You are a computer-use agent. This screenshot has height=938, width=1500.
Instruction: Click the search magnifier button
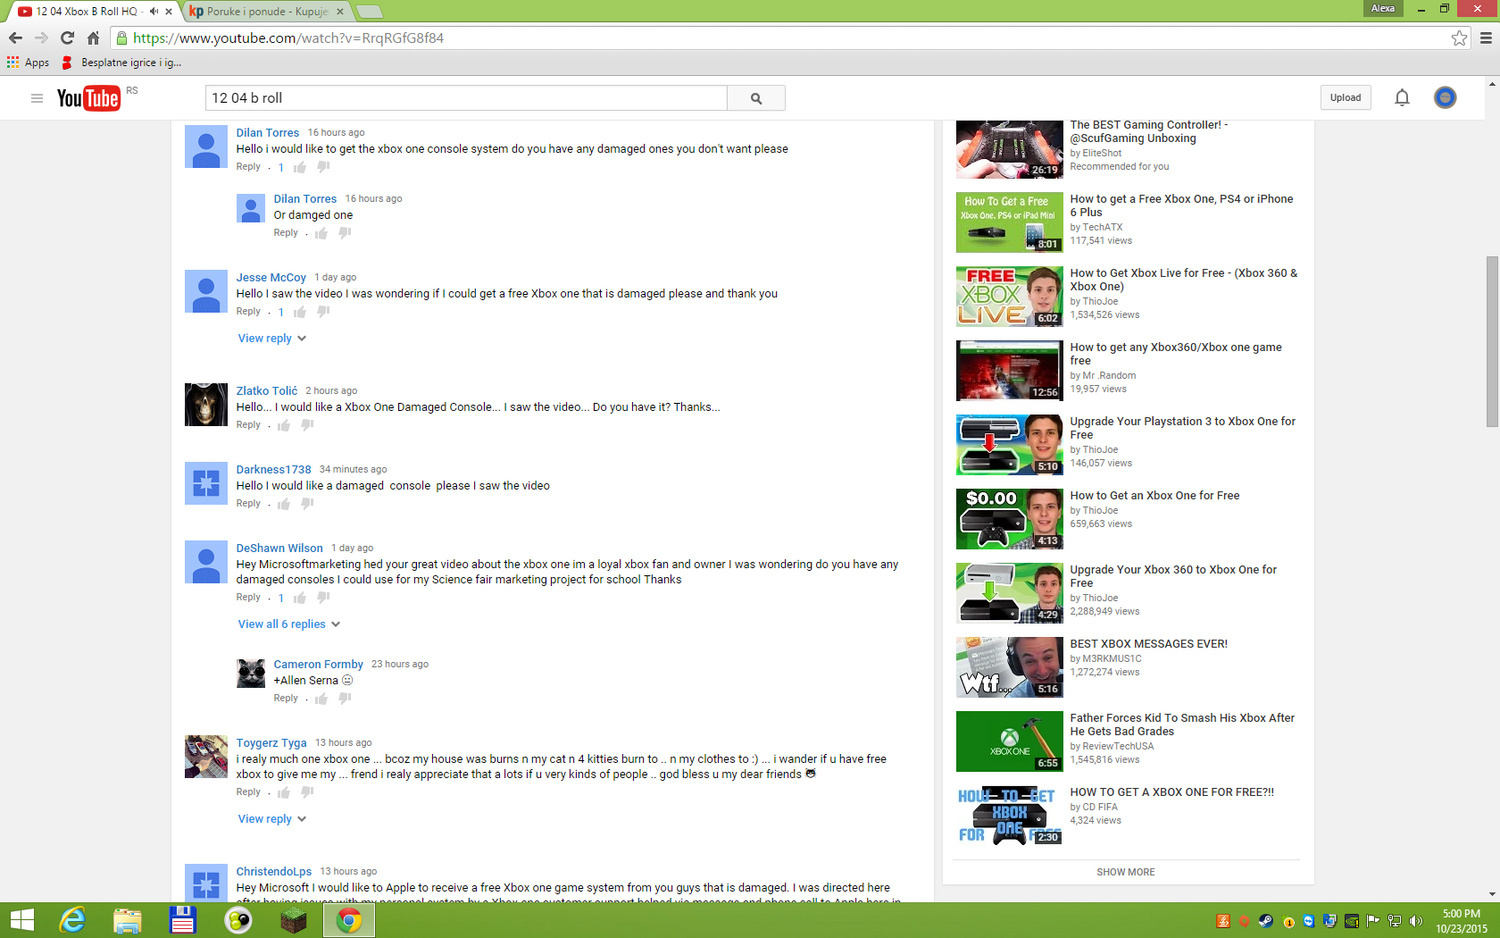[x=756, y=98]
